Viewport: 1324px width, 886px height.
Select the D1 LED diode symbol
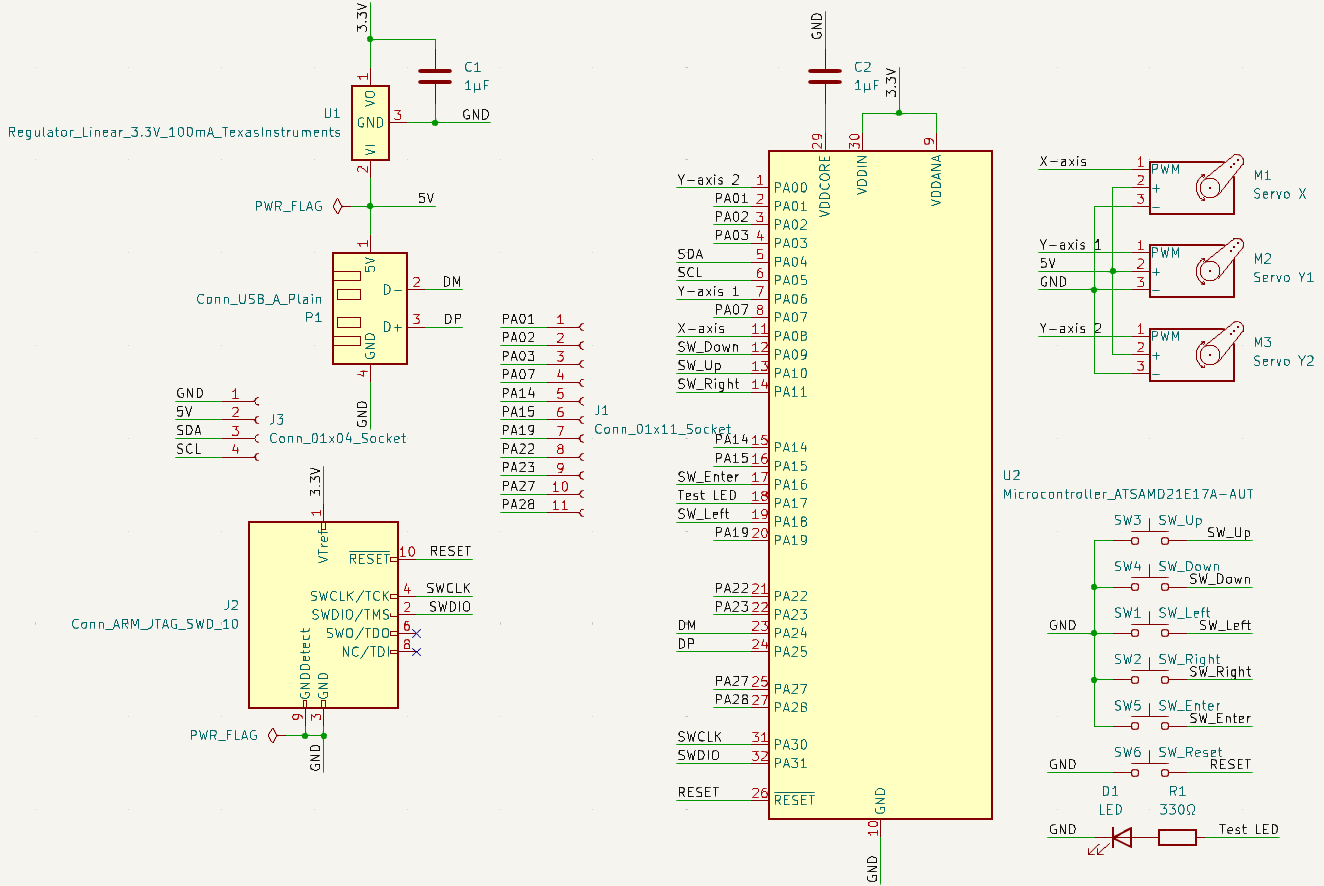tap(1113, 839)
